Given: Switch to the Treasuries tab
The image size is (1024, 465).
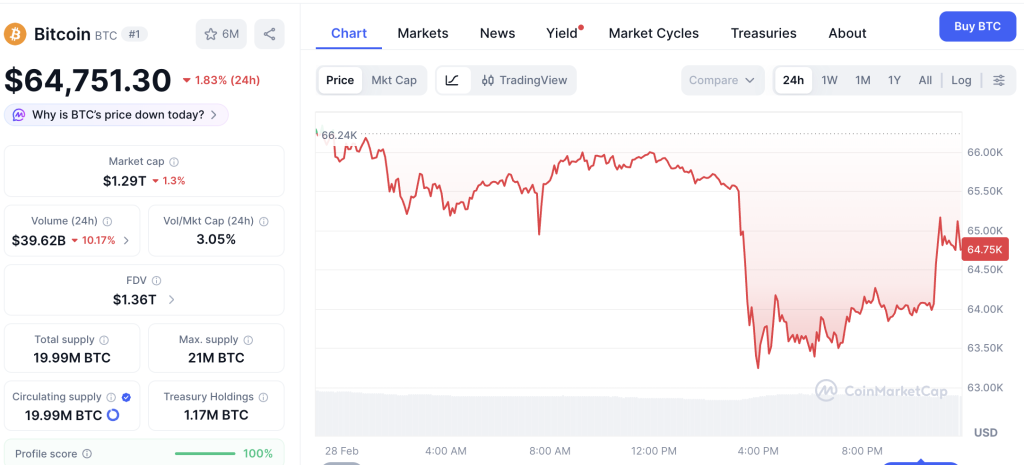Looking at the screenshot, I should [x=763, y=33].
